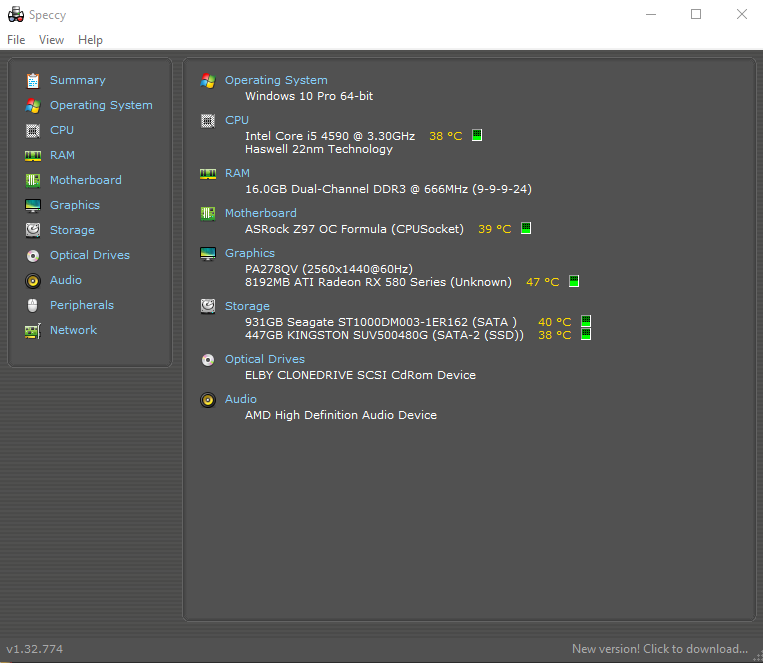Select Graphics in the sidebar
763x663 pixels.
74,205
